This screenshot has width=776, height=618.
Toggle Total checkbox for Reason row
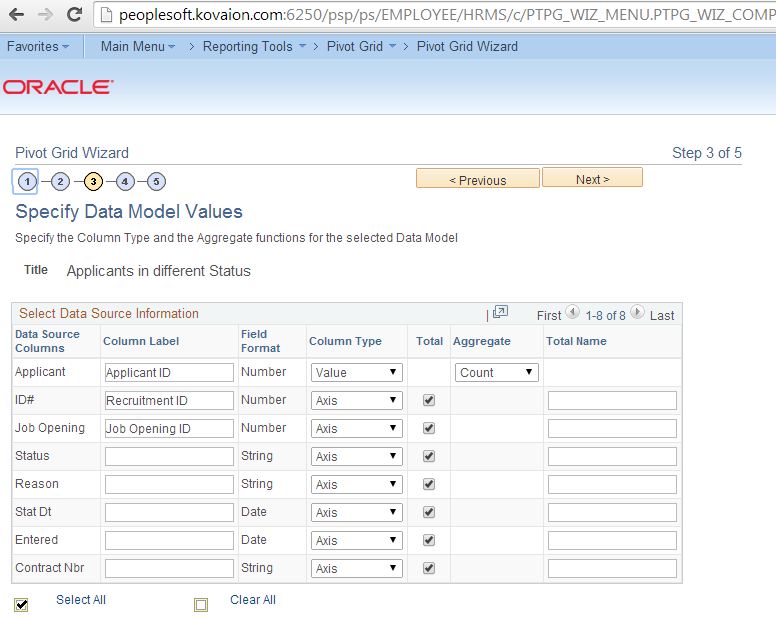[x=429, y=484]
